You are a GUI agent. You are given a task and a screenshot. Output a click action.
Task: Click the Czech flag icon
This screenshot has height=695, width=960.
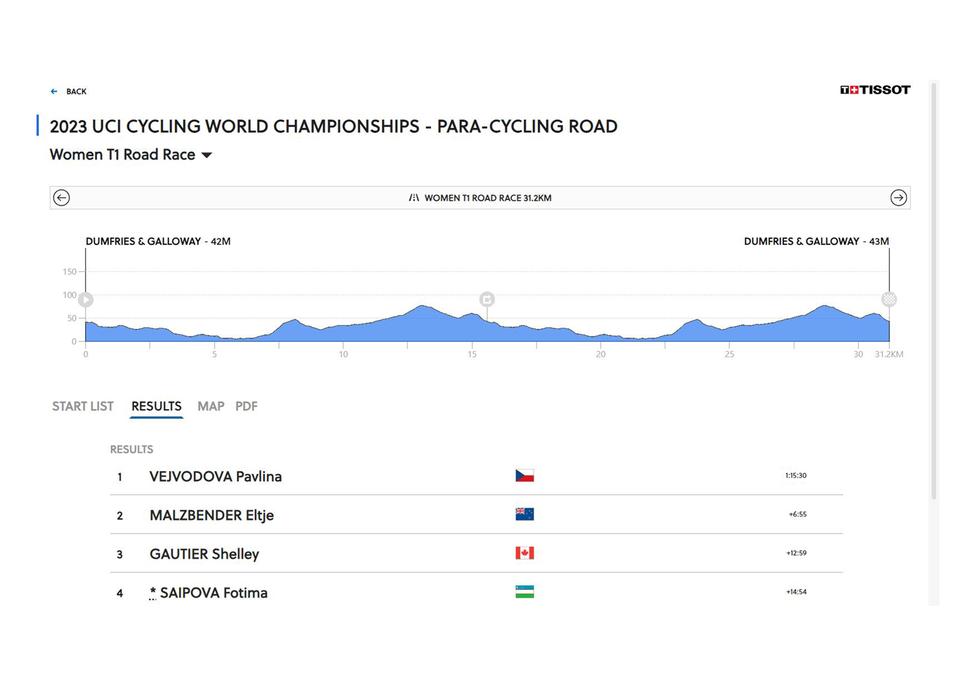click(x=525, y=476)
